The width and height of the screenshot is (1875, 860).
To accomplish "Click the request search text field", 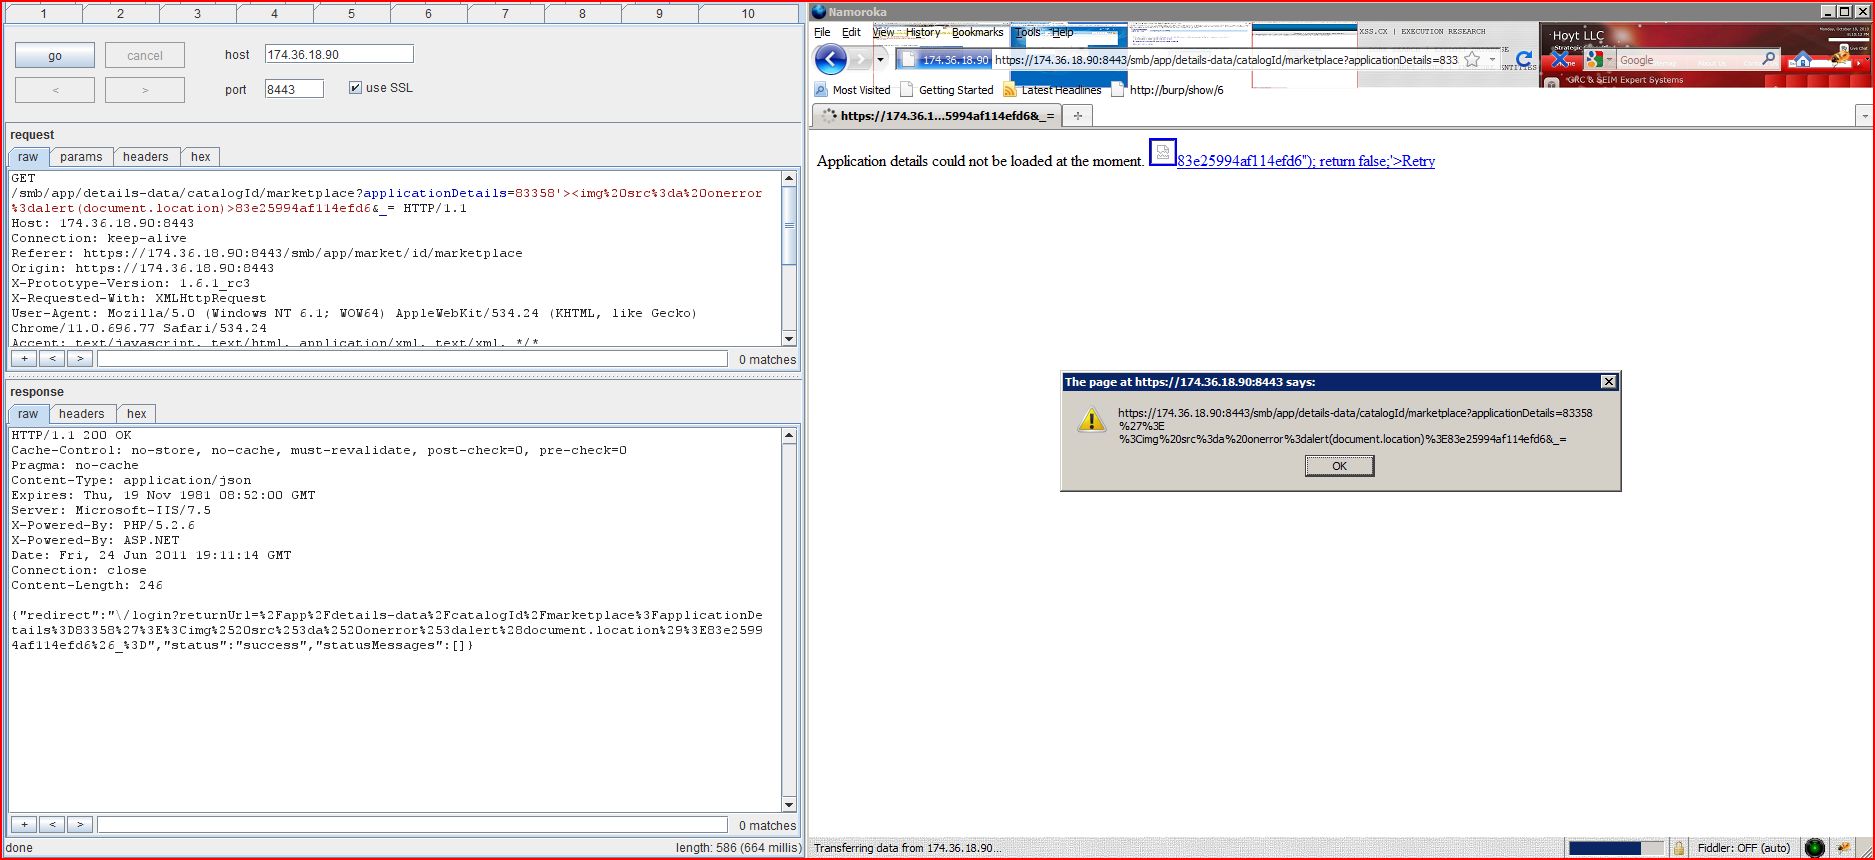I will (412, 359).
